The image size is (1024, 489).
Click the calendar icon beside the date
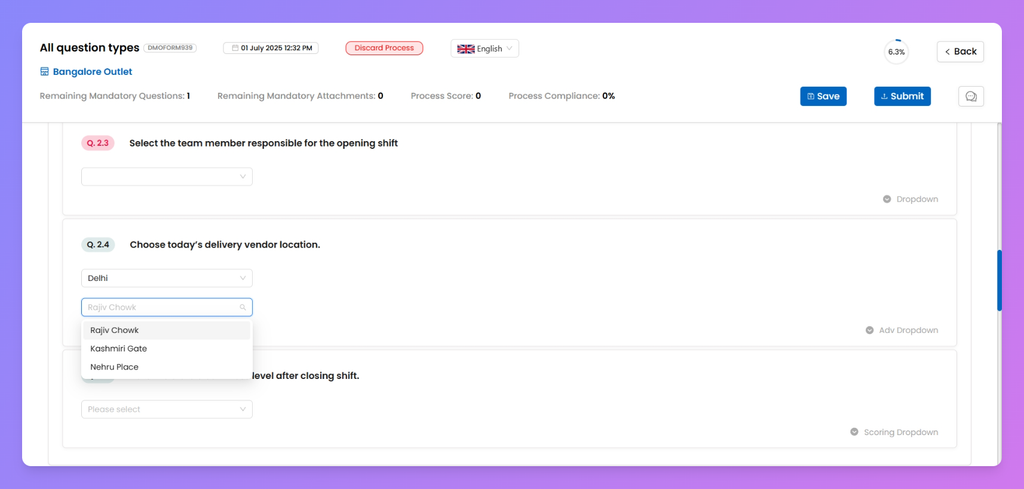234,48
